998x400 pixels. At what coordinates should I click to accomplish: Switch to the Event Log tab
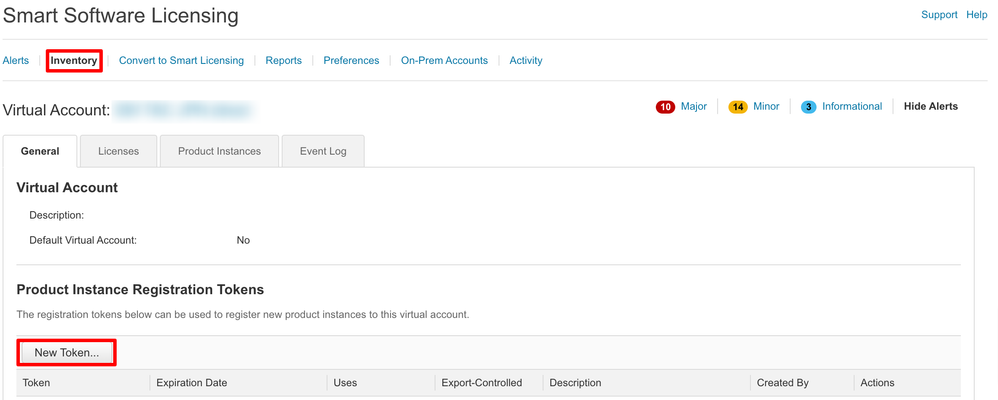click(323, 151)
